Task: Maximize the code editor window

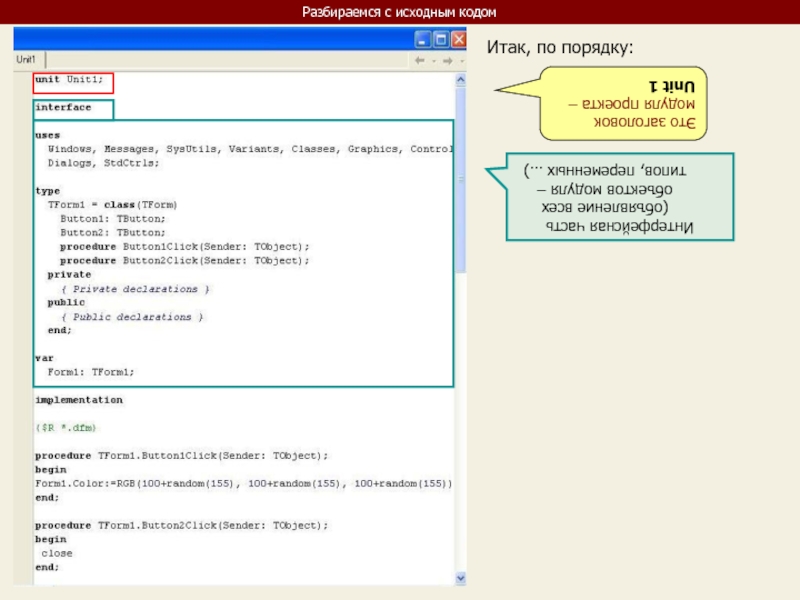Action: 441,39
